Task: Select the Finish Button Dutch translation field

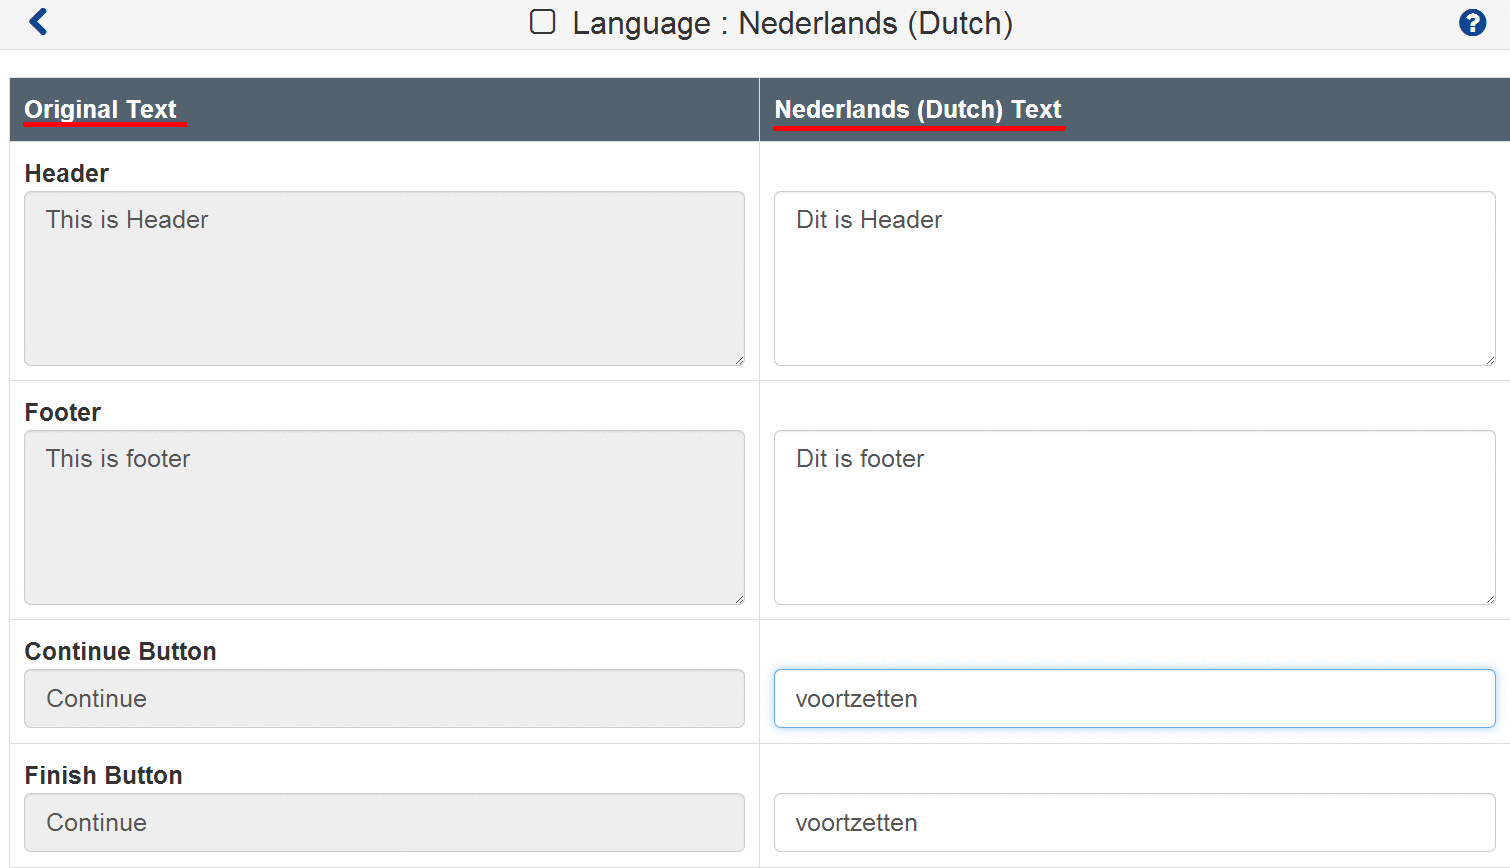Action: [x=1134, y=822]
